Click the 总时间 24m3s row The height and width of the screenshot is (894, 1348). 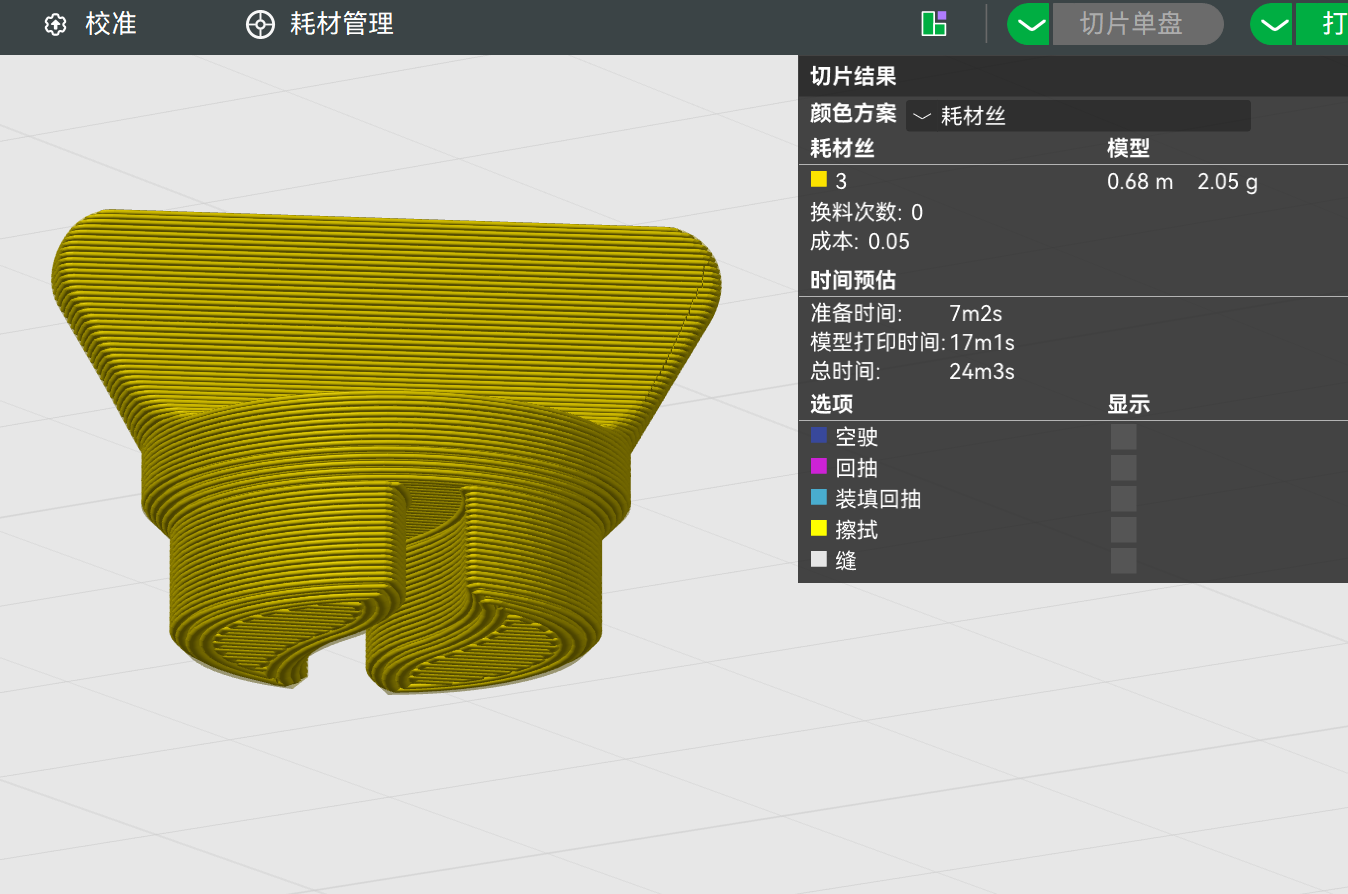912,372
